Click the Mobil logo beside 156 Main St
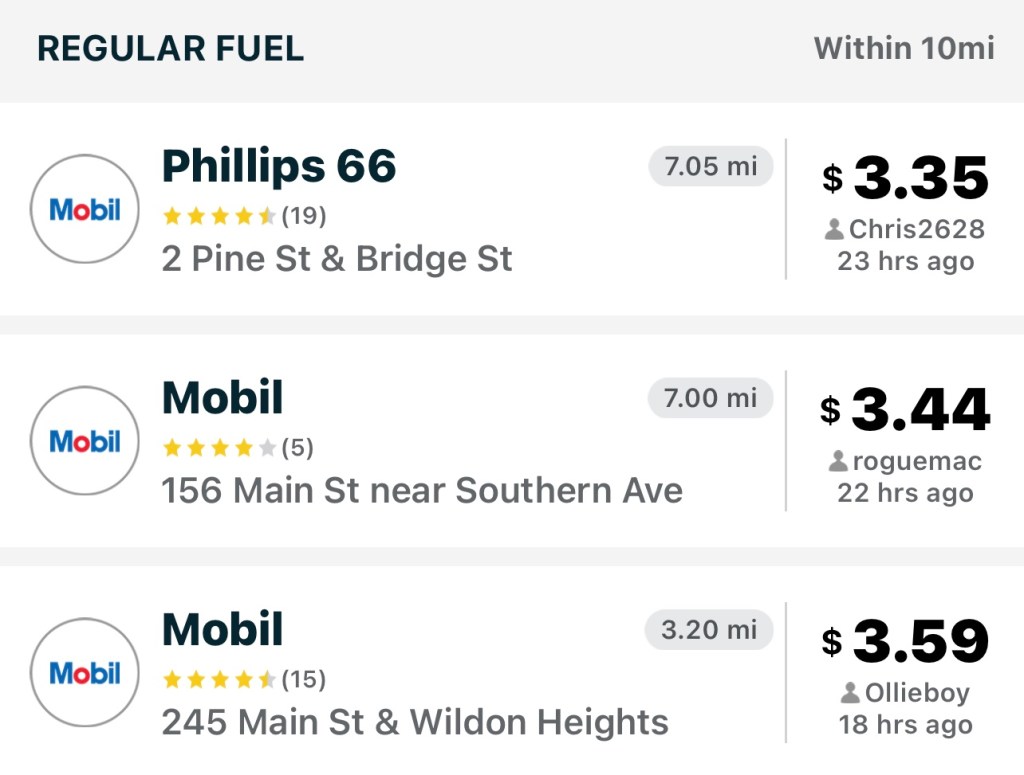This screenshot has height=775, width=1024. (x=85, y=441)
